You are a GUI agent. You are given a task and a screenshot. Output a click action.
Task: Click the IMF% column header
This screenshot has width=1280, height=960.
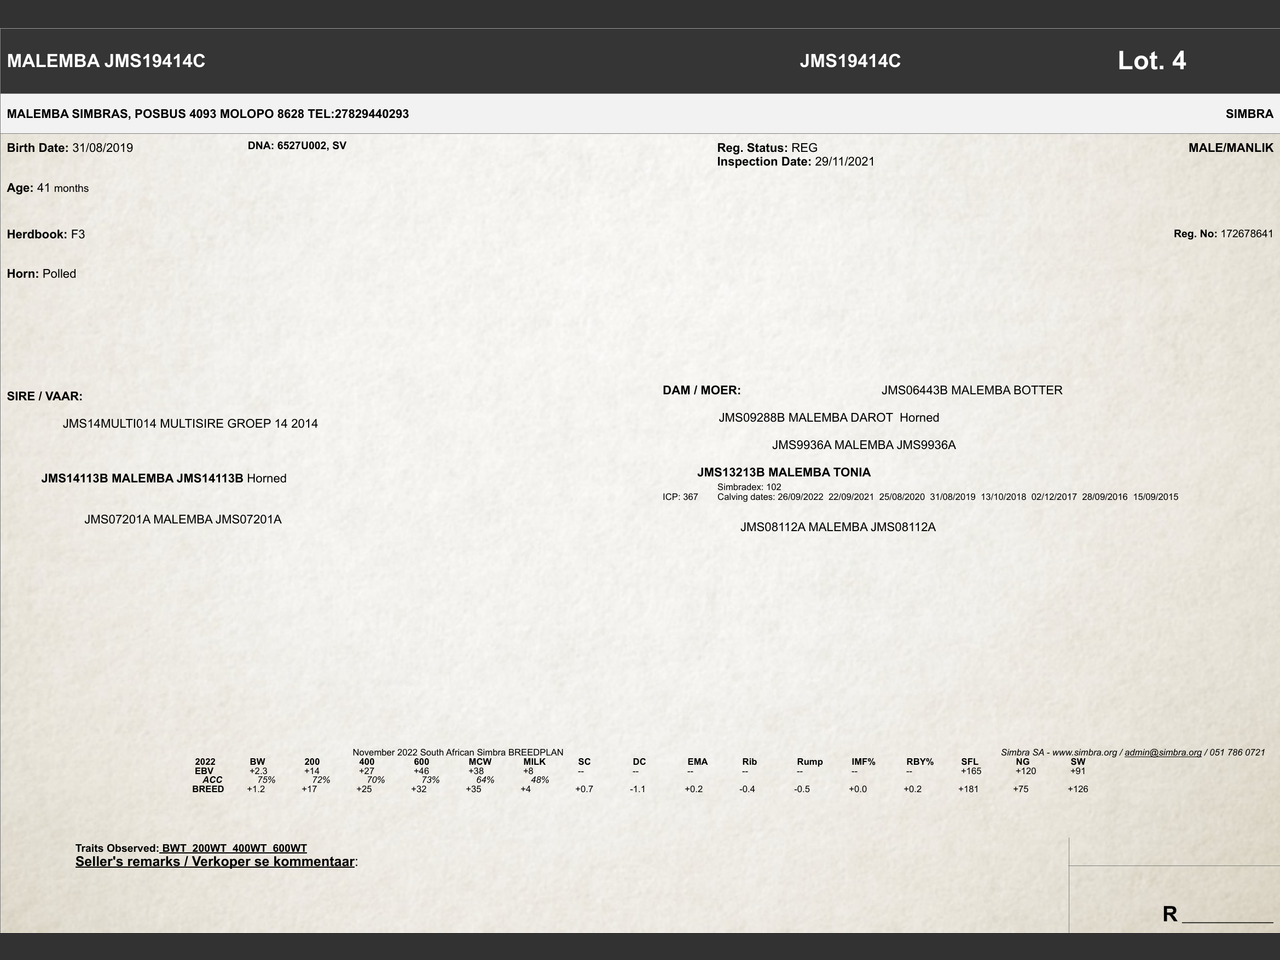(864, 762)
